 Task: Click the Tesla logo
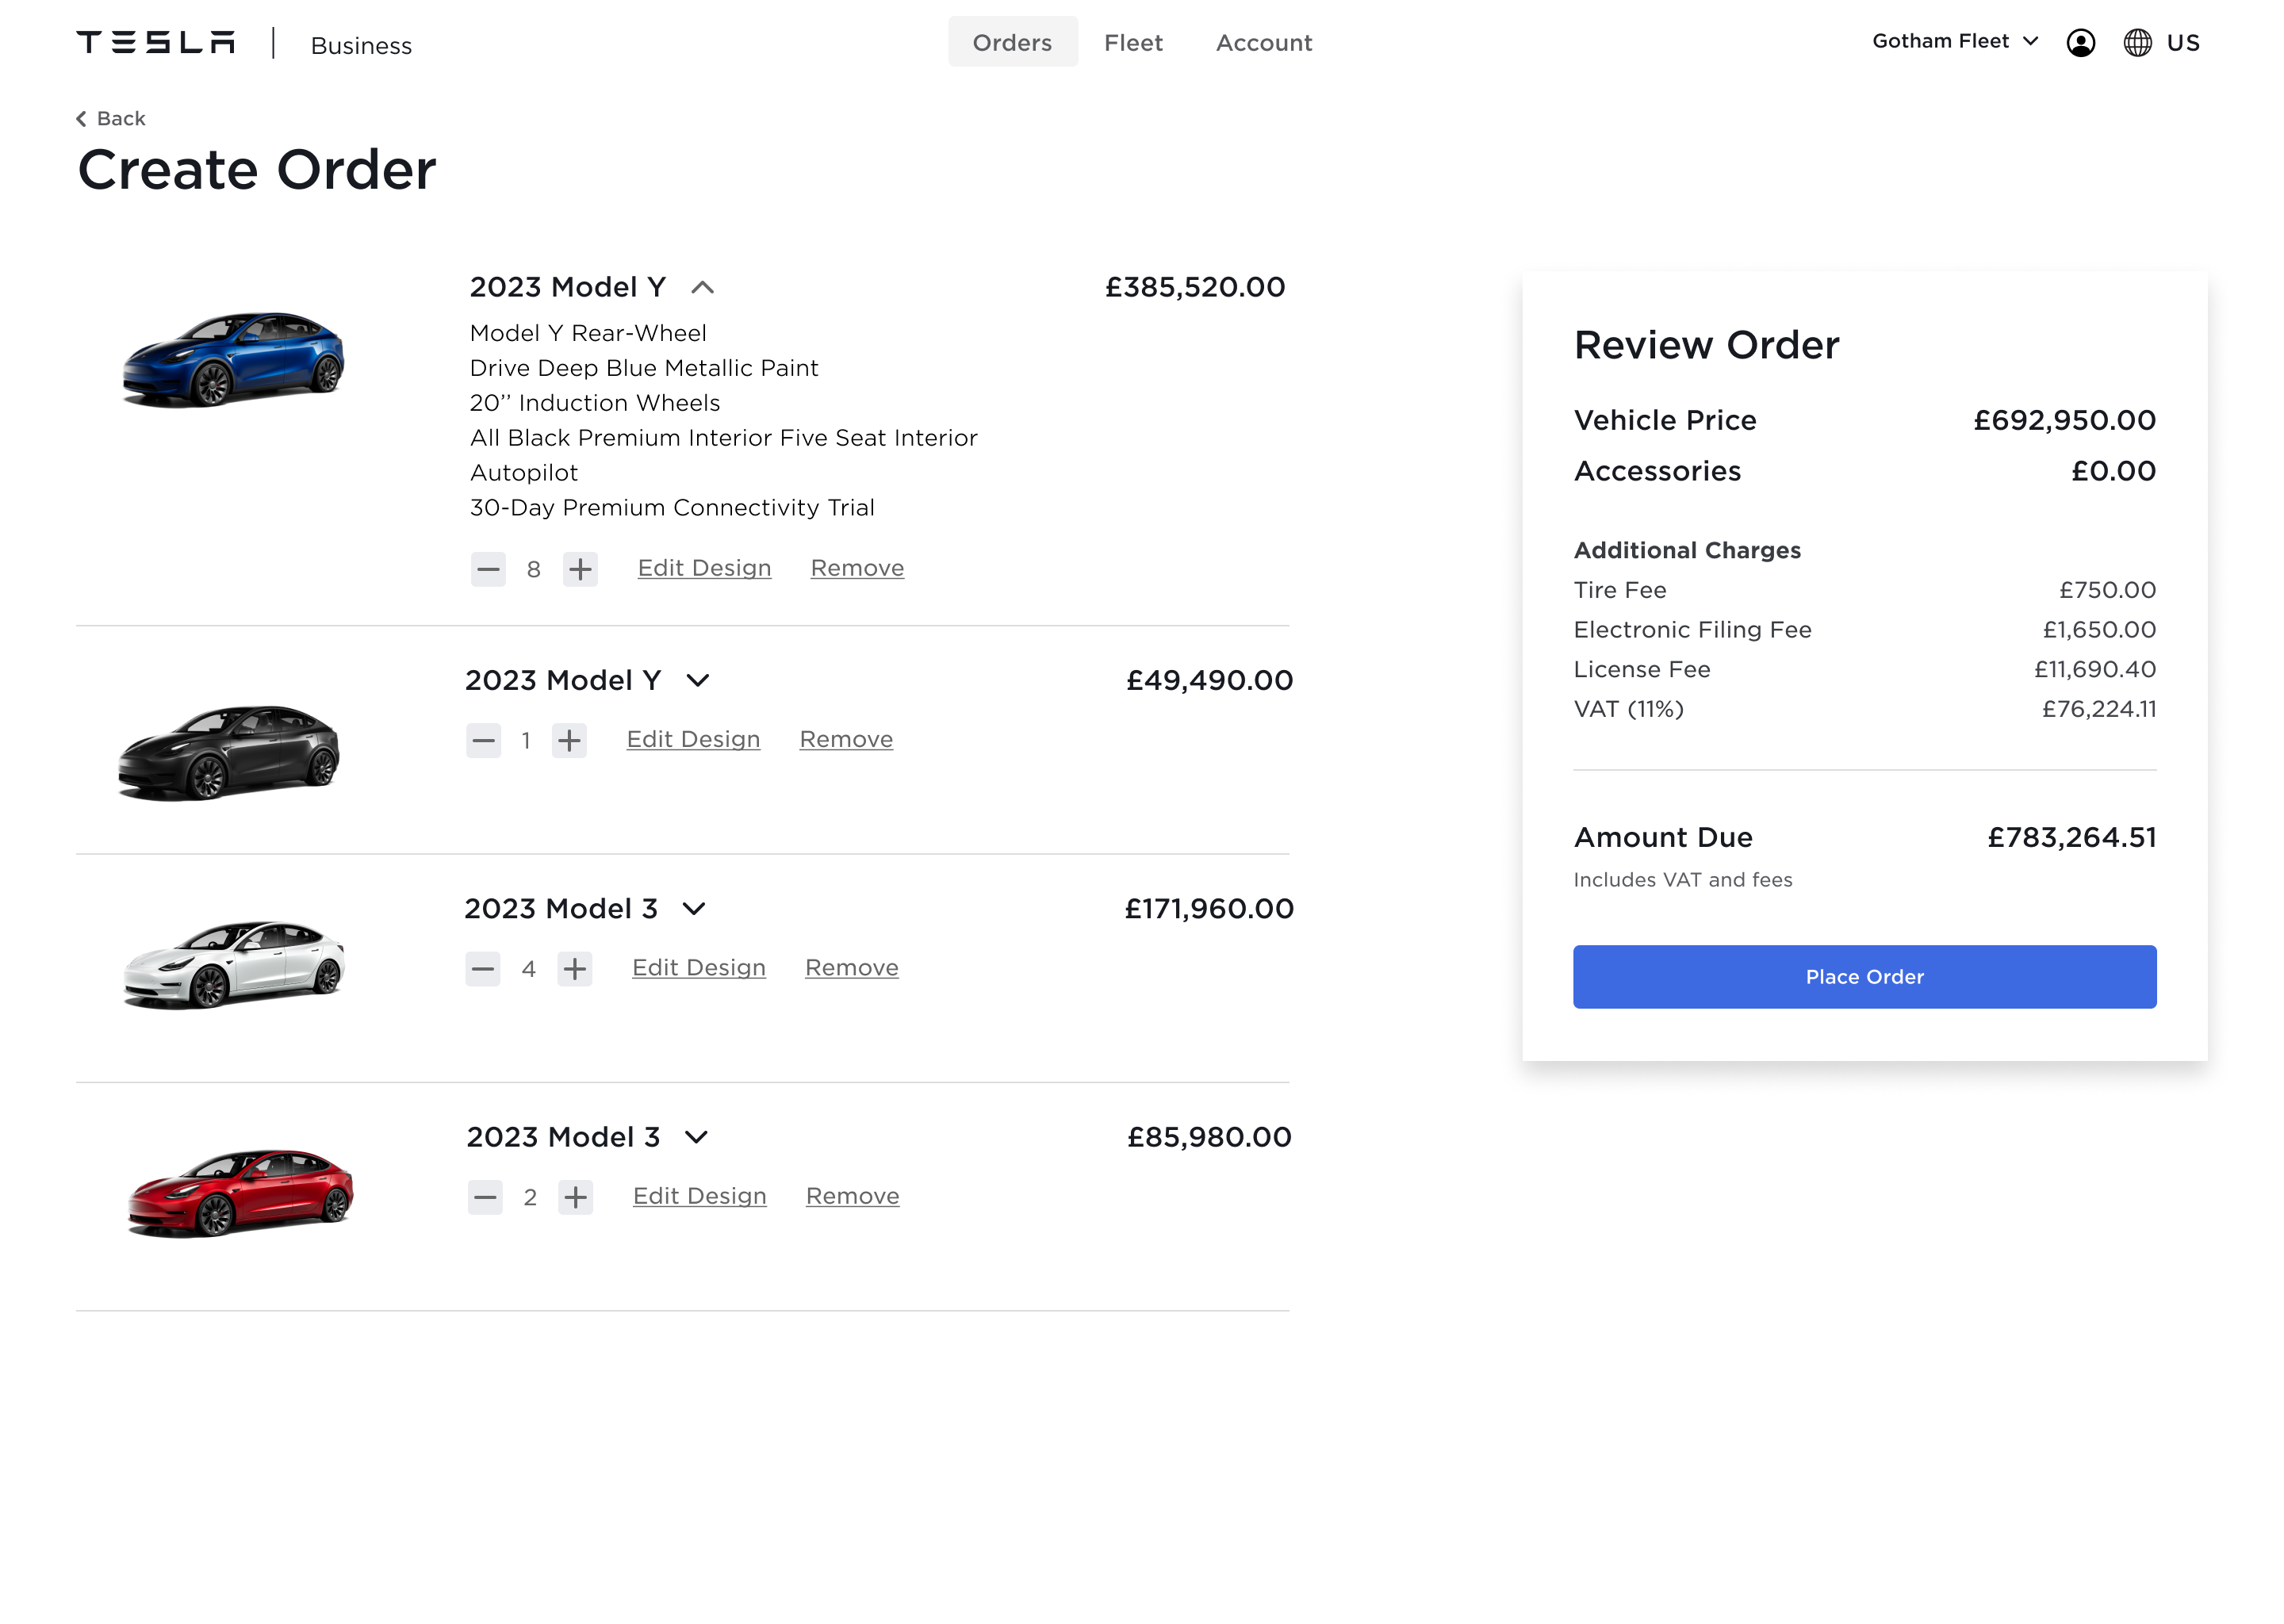(156, 43)
